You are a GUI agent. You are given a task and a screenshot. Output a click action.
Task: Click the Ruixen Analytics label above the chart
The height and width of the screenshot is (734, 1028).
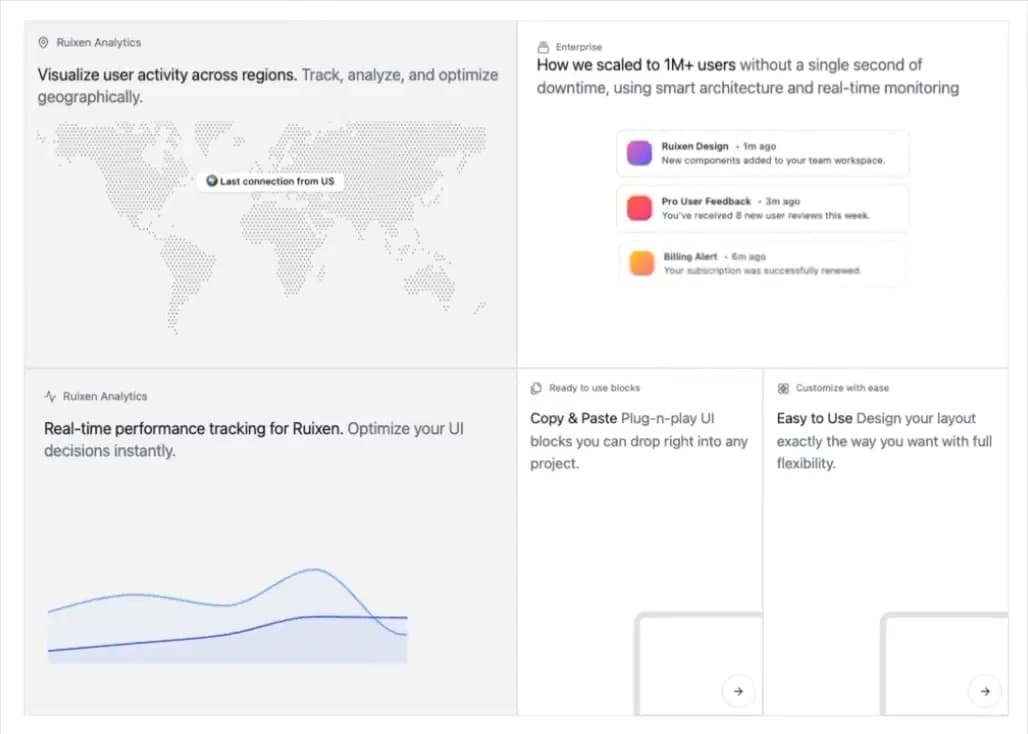(x=105, y=396)
